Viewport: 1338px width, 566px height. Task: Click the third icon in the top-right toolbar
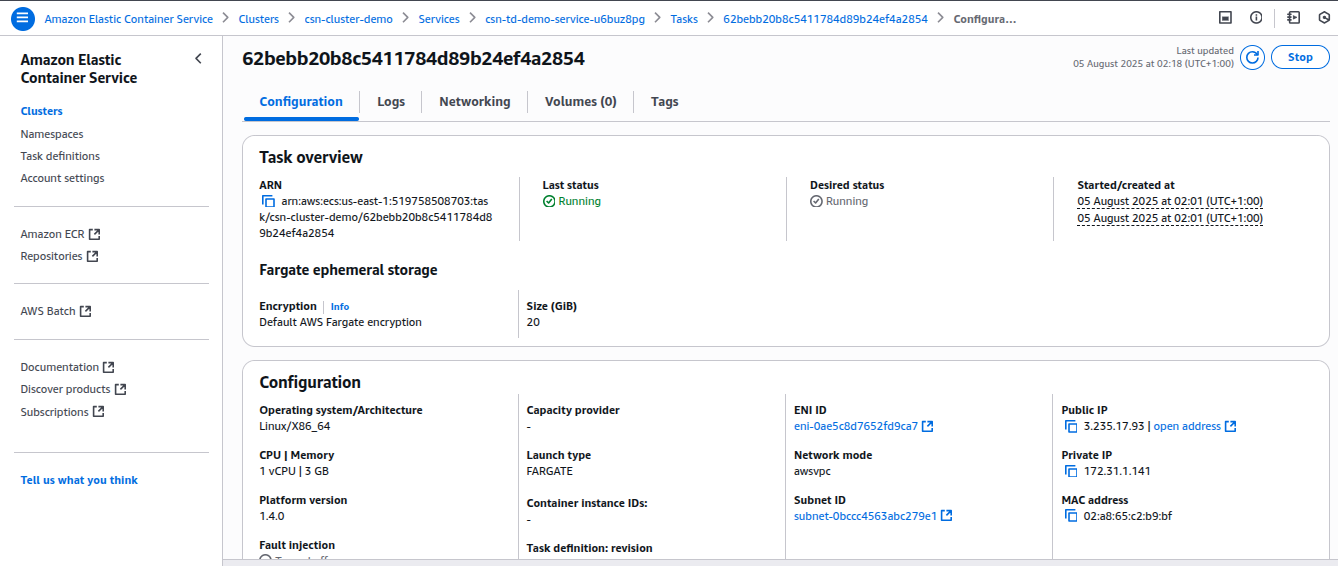pyautogui.click(x=1293, y=18)
